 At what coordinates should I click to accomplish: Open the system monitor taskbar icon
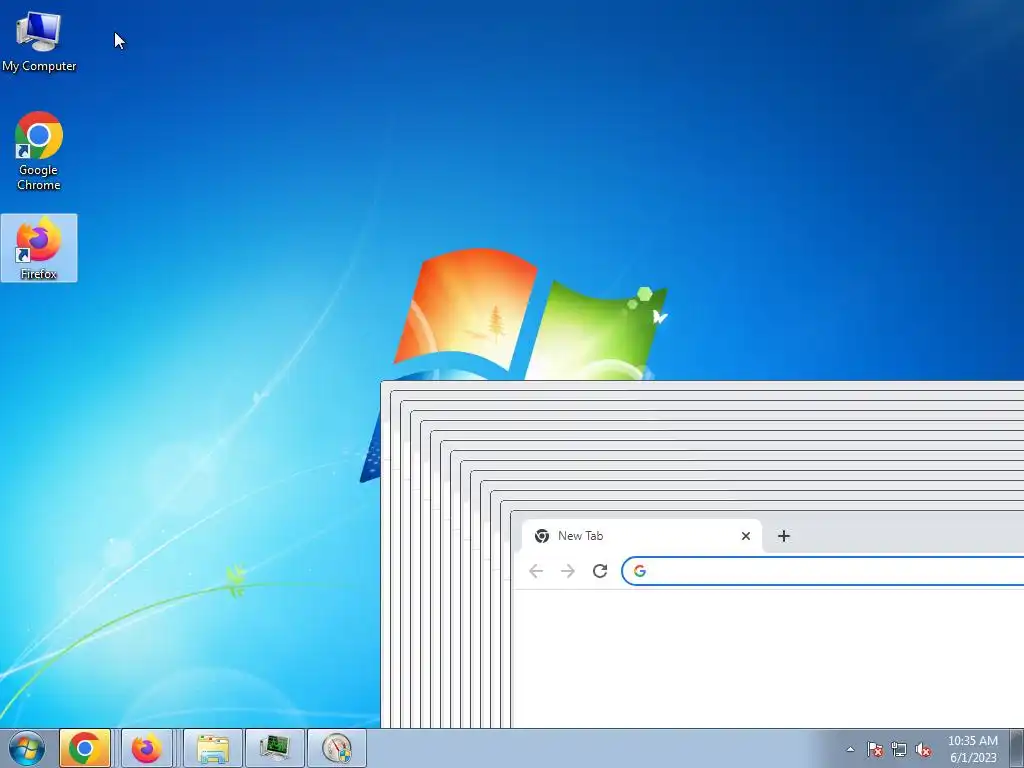coord(275,748)
